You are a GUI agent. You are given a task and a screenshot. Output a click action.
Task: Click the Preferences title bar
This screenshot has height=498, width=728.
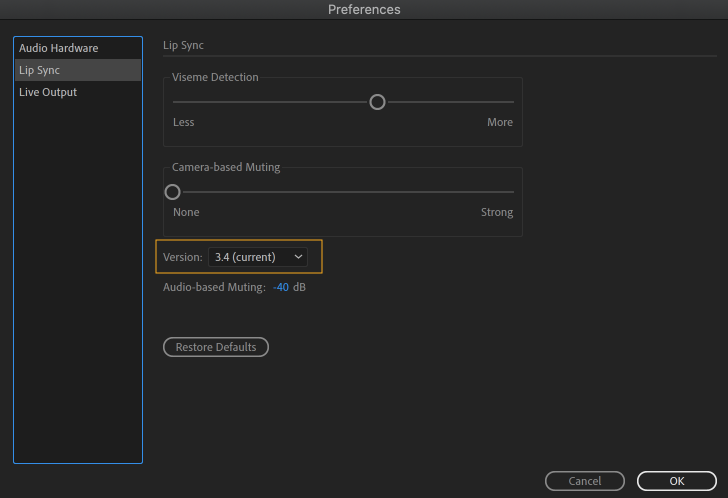(x=364, y=10)
